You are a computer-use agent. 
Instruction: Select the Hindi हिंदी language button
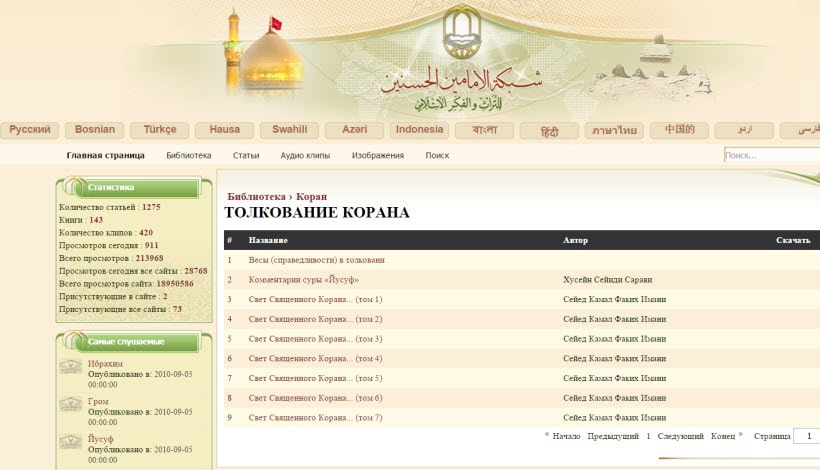tap(549, 130)
